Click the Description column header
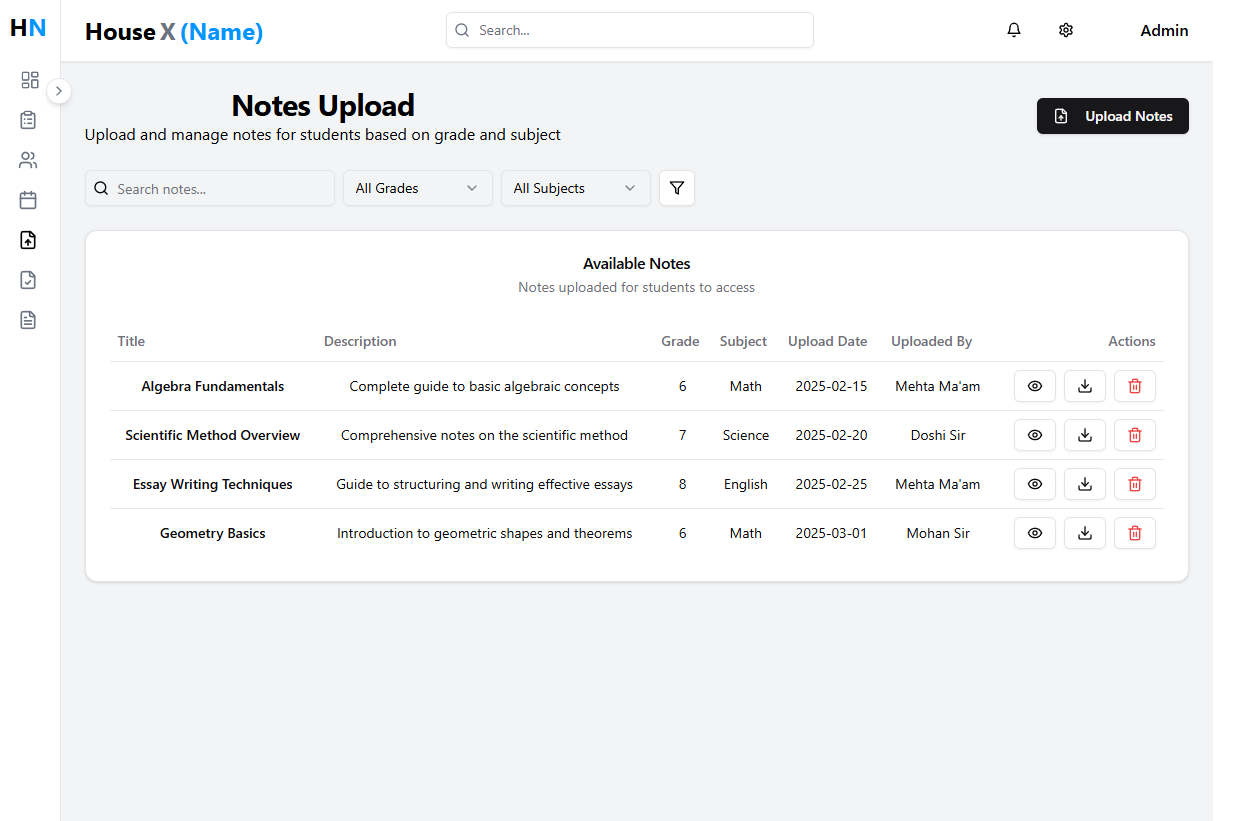This screenshot has width=1252, height=821. coord(360,341)
